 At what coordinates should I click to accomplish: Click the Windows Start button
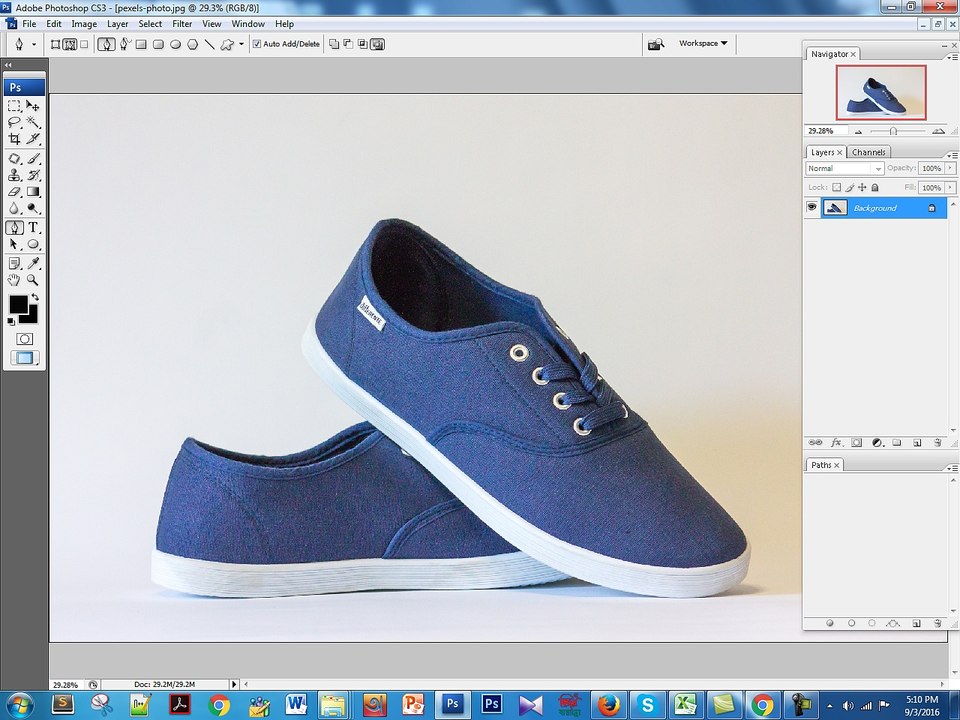[19, 705]
